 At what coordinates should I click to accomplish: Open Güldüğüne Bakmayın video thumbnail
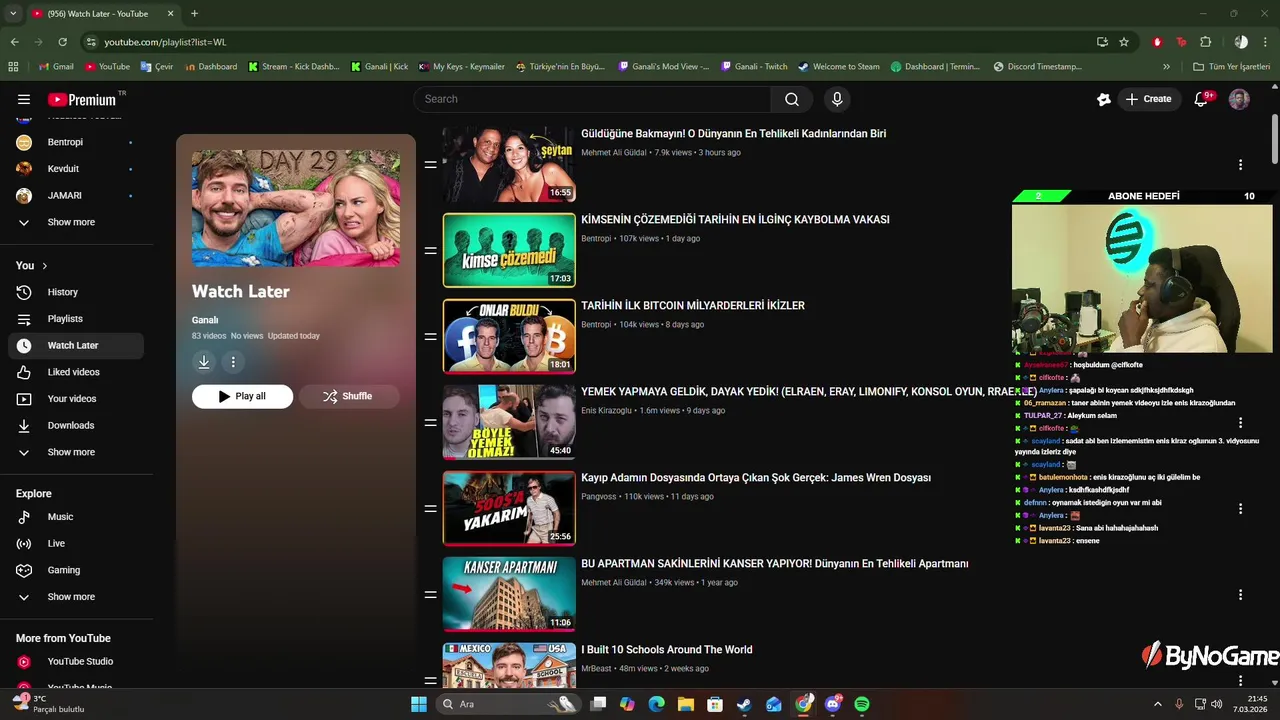tap(509, 165)
